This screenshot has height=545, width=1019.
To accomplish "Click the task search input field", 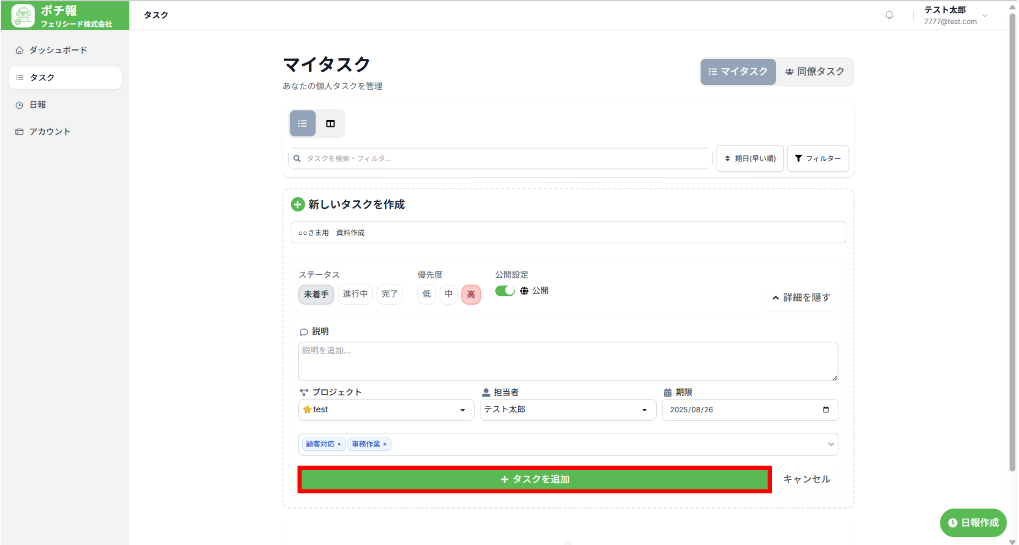I will (x=500, y=158).
